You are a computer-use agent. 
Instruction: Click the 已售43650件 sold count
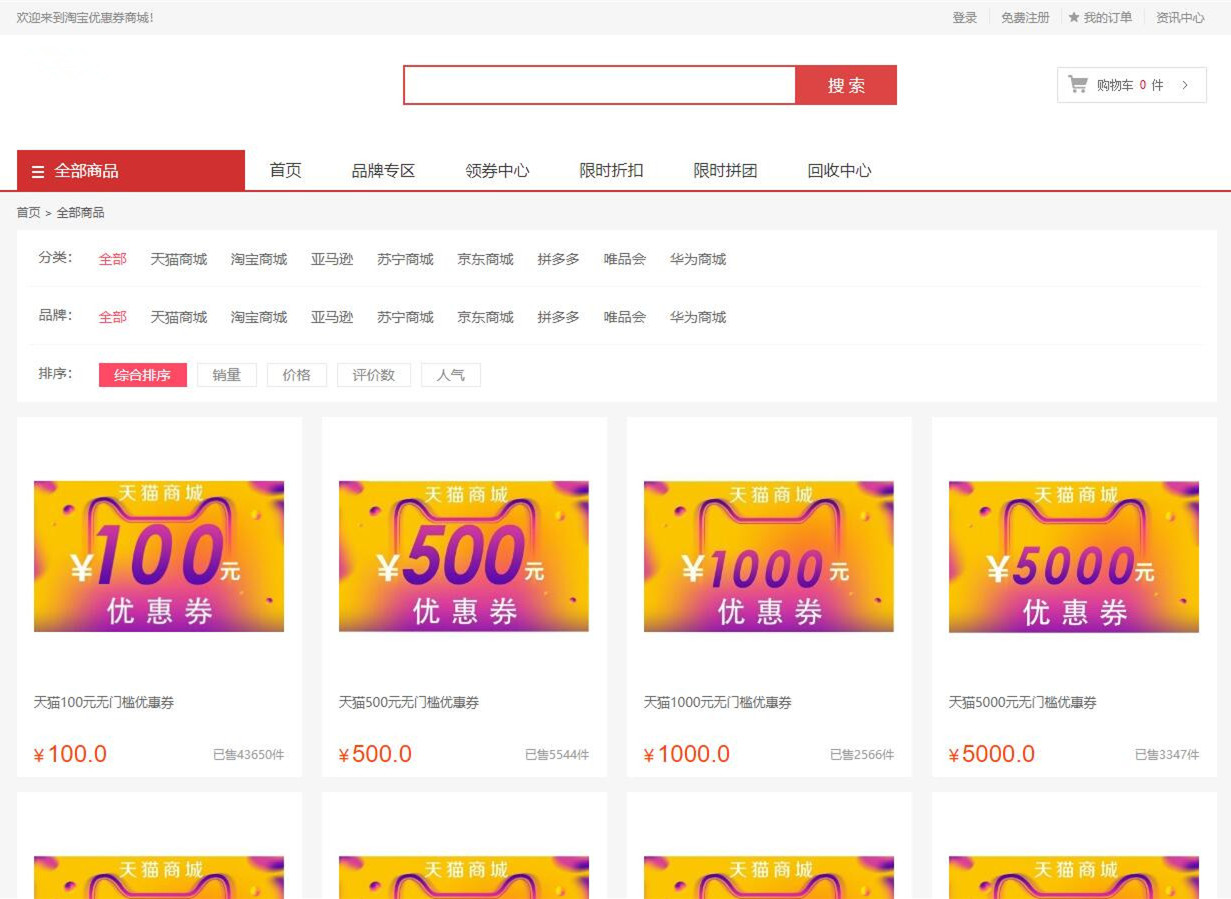point(249,755)
